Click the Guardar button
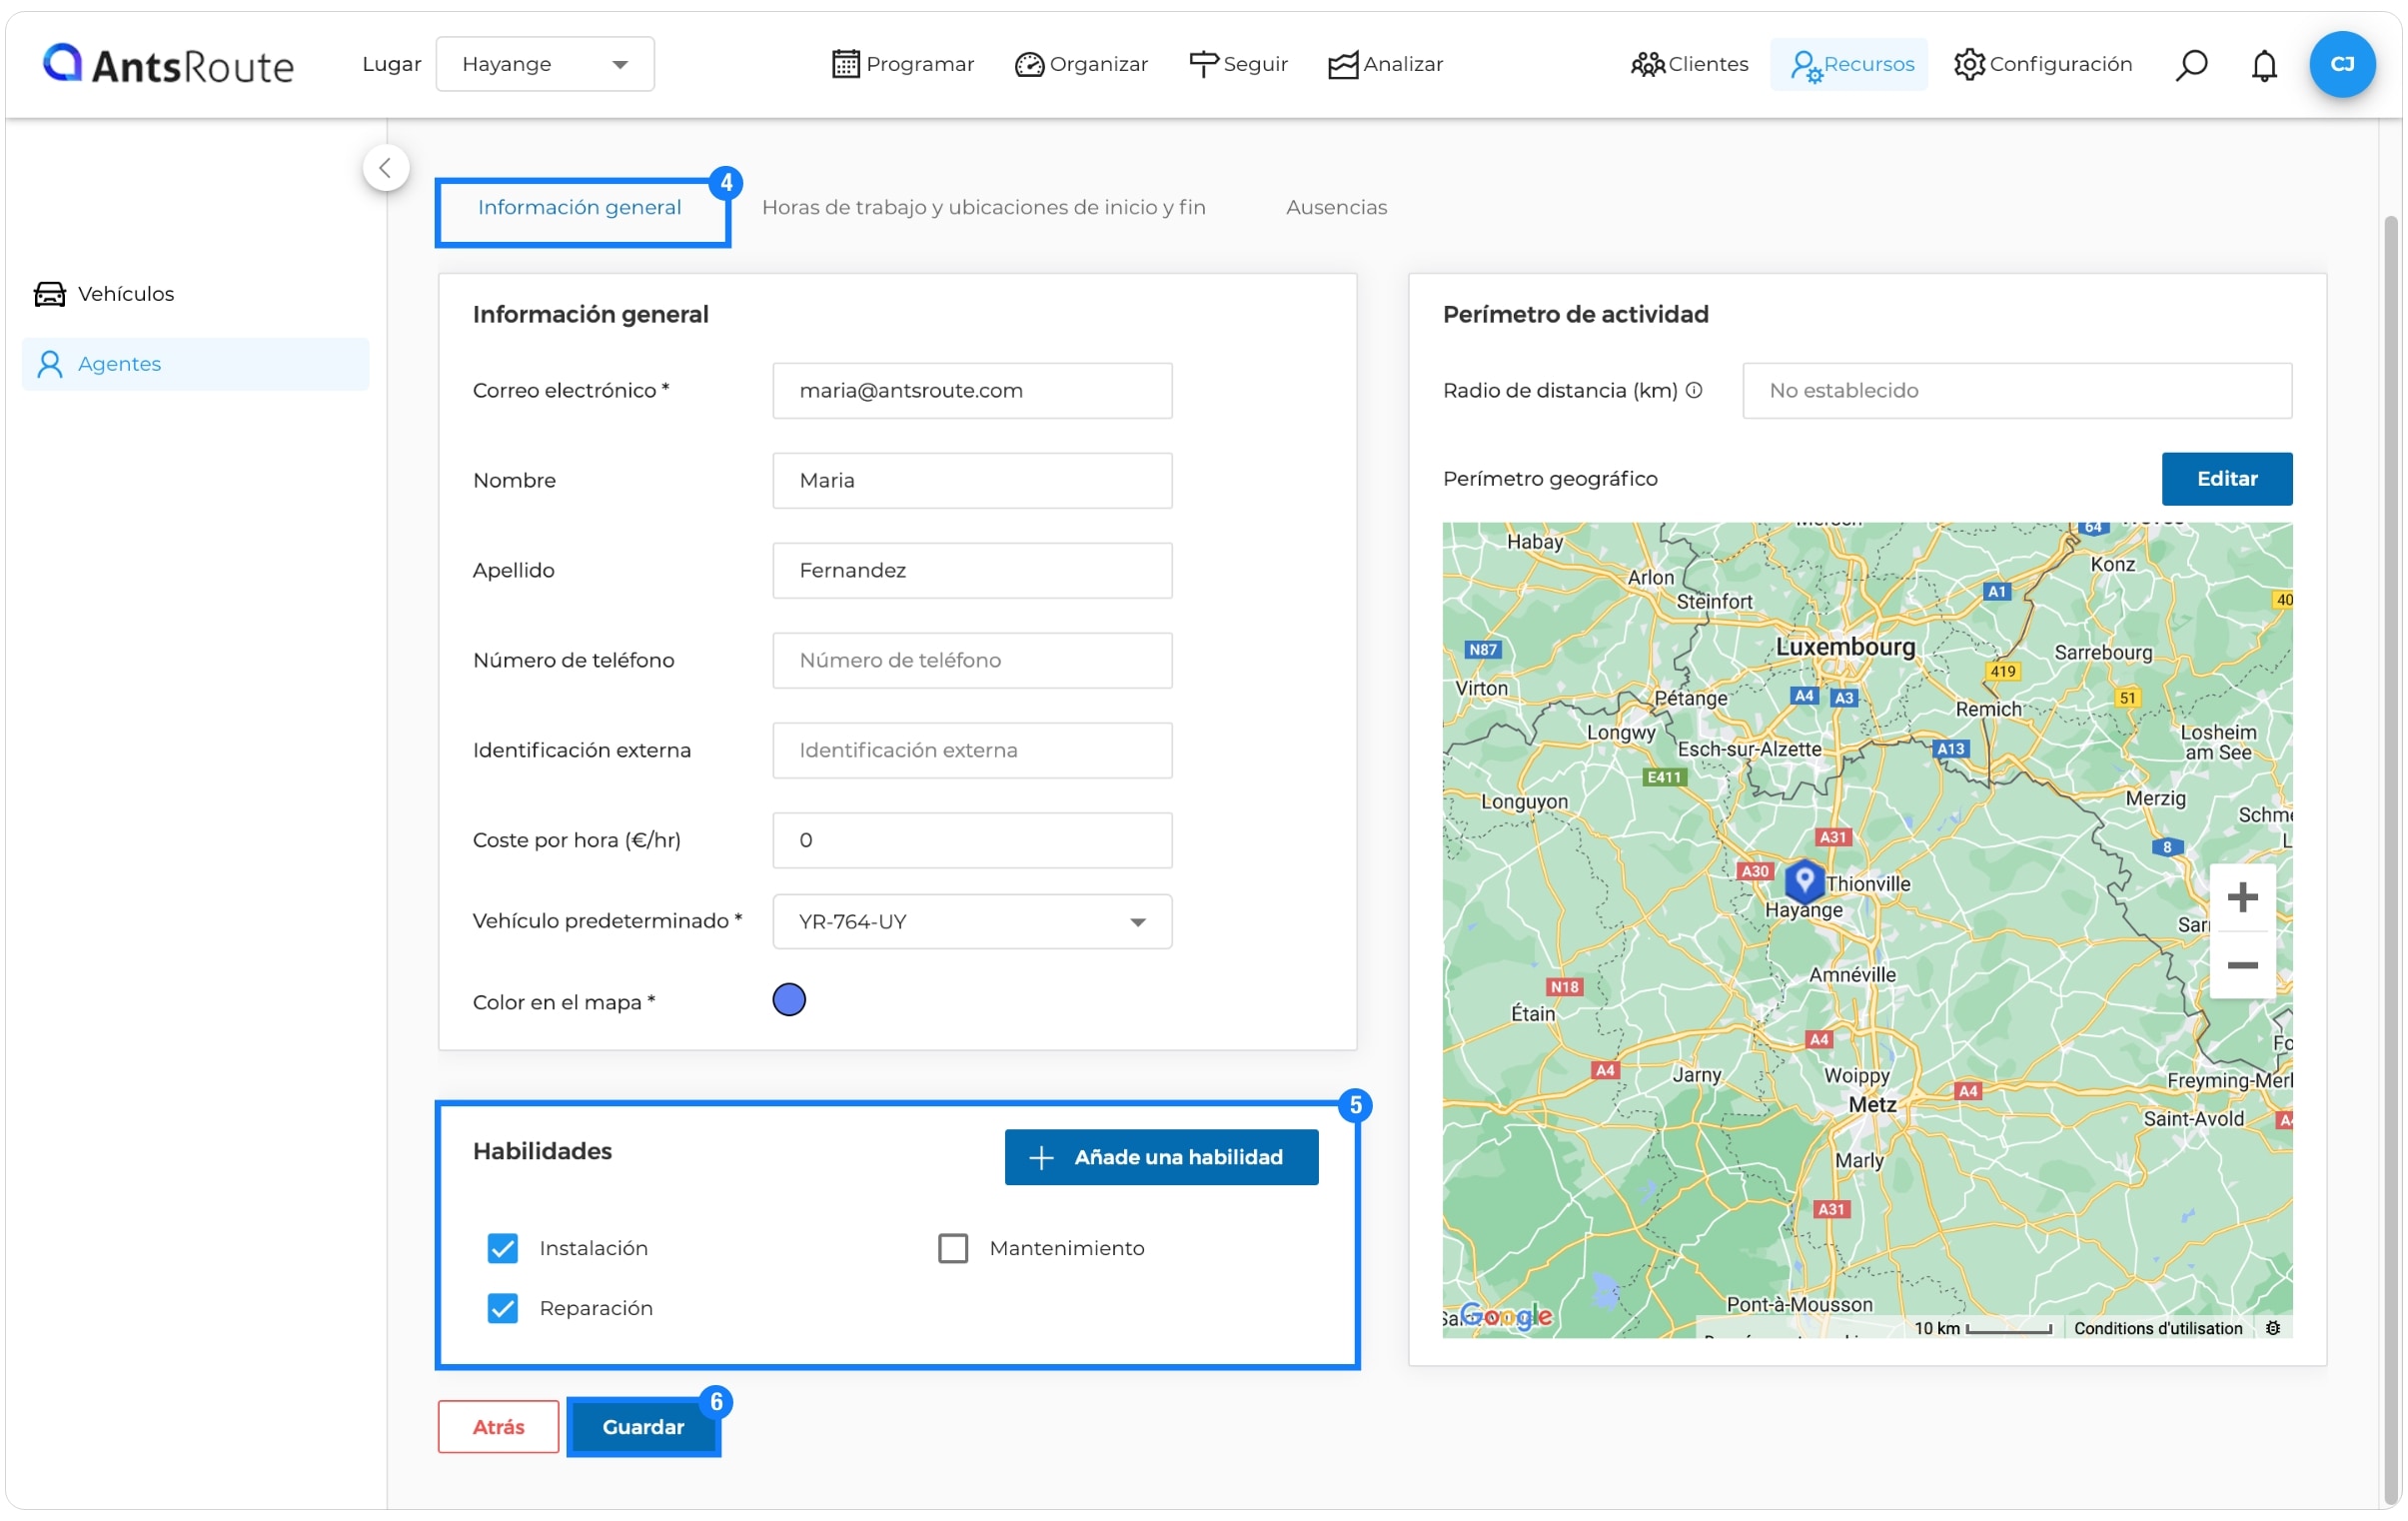 tap(643, 1427)
